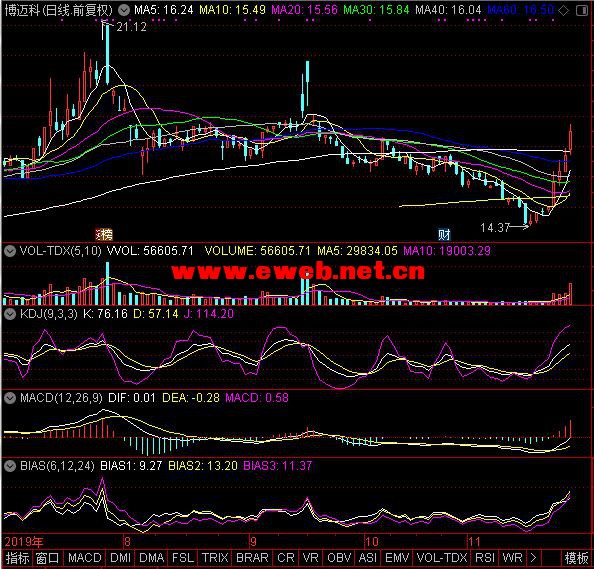Open the main chart indicator dropdown arrow
This screenshot has width=594, height=569.
(x=123, y=10)
